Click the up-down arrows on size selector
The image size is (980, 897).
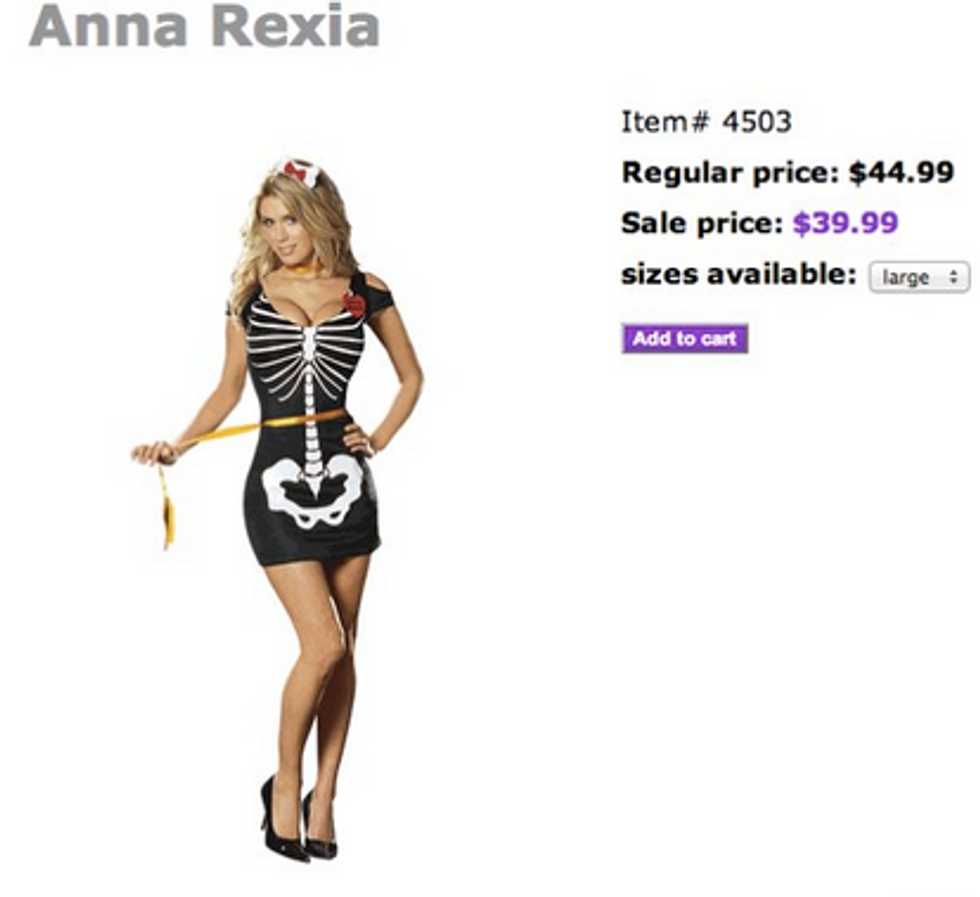tap(953, 277)
